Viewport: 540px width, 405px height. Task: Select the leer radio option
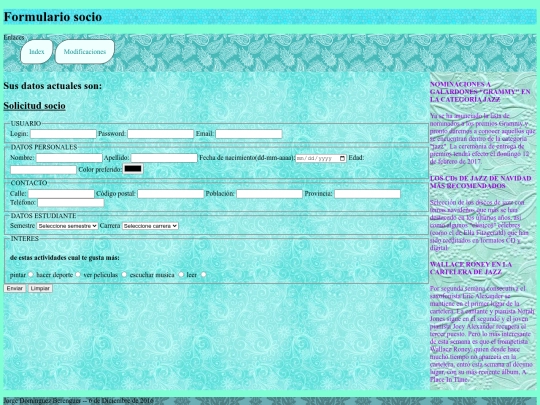pyautogui.click(x=204, y=274)
